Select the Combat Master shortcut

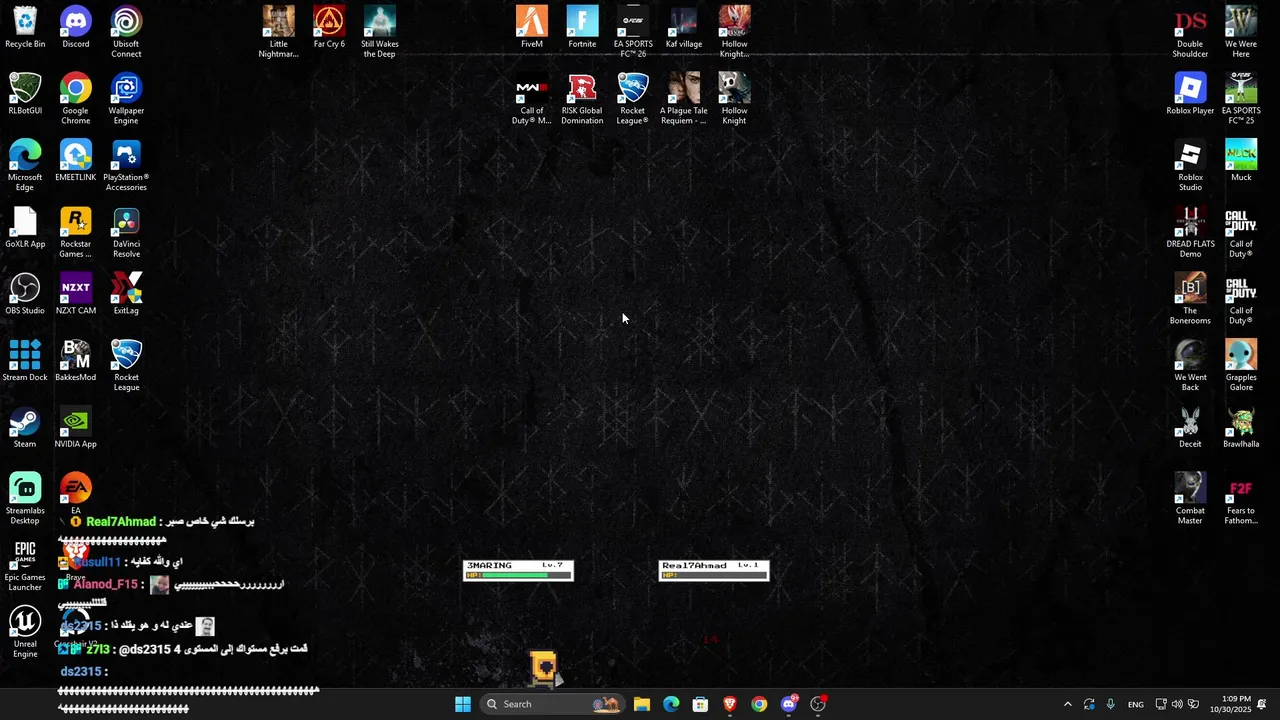coord(1190,499)
